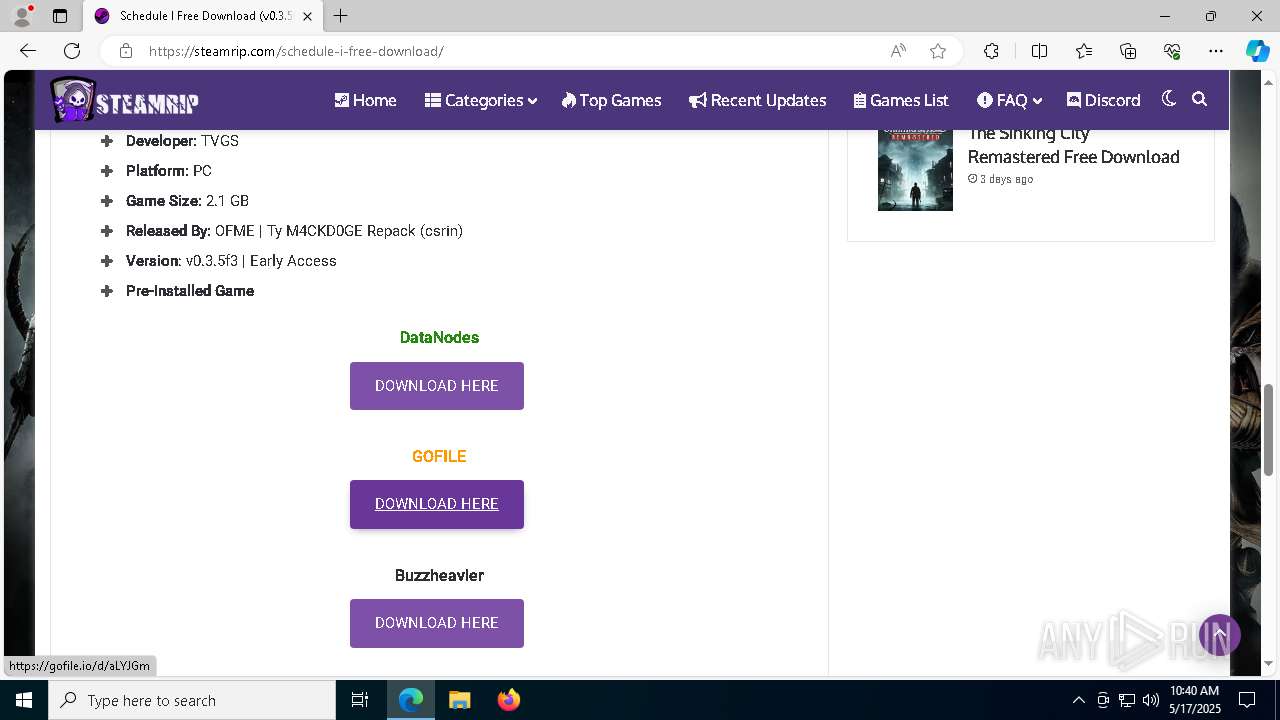Show hidden system tray icons

1078,700
